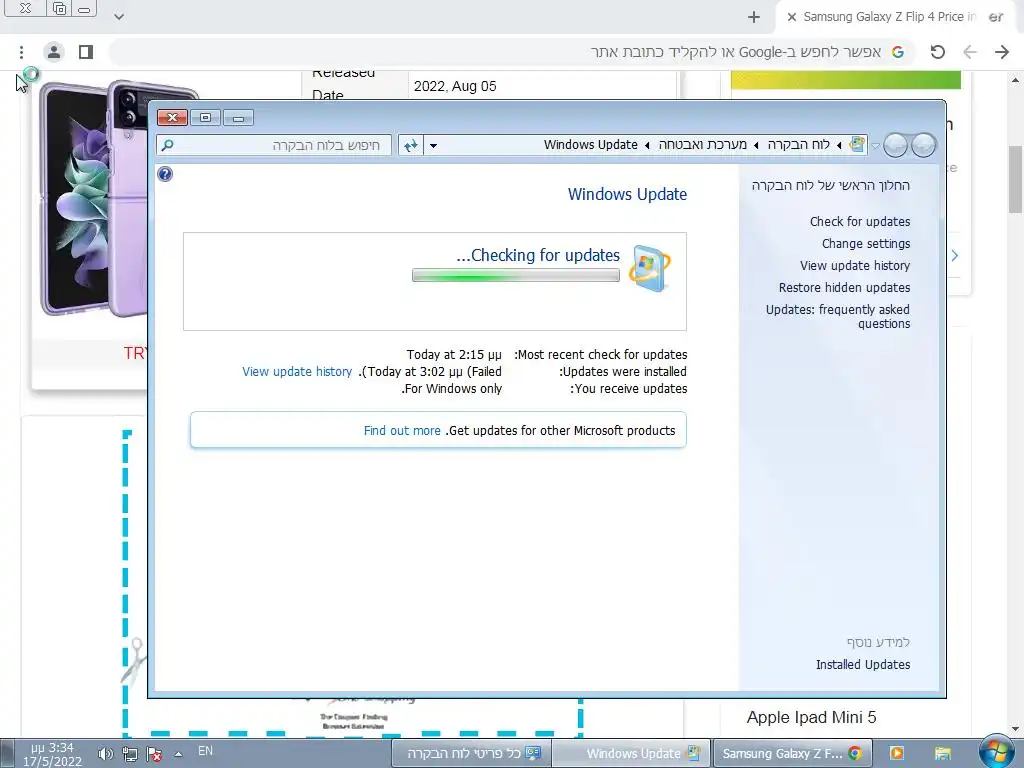Screen dimensions: 1024x768
Task: Toggle Chrome's side panel icon
Action: 86,52
